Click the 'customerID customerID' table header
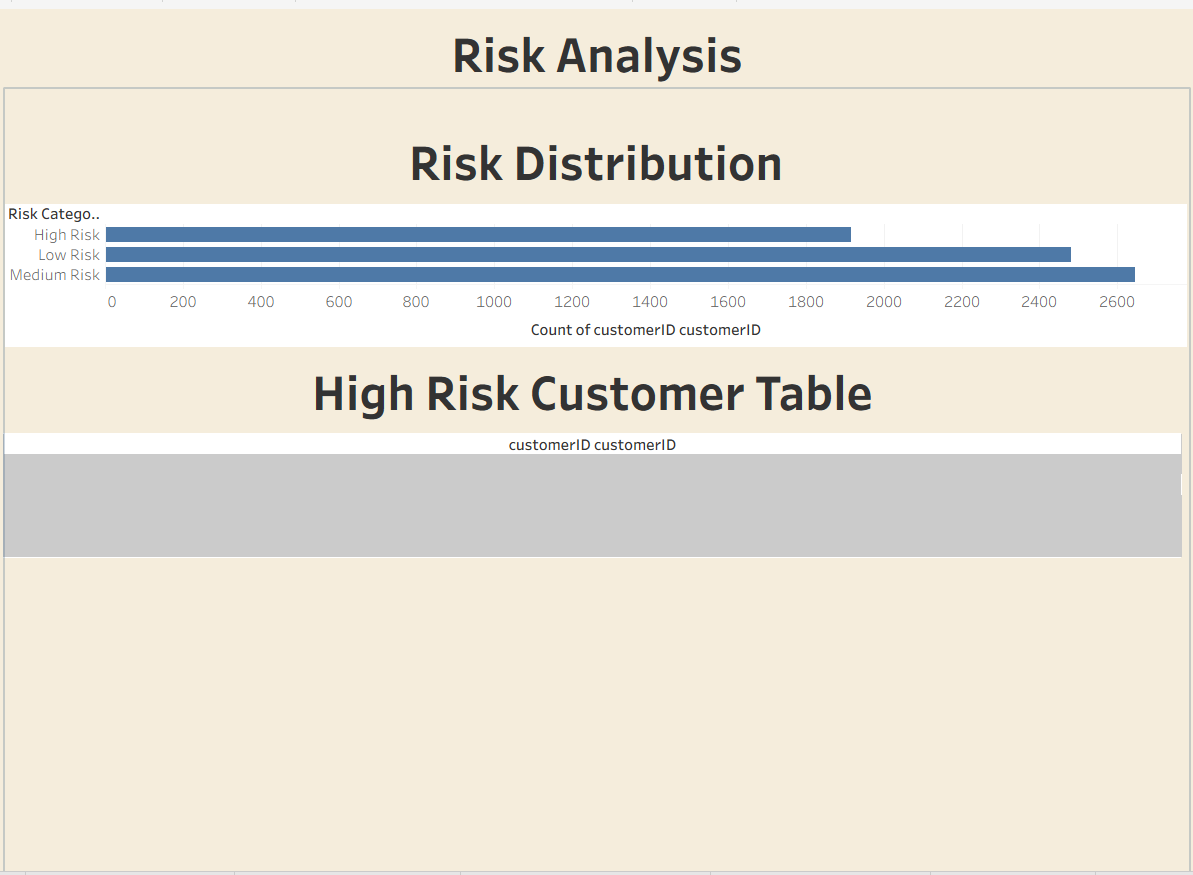The height and width of the screenshot is (875, 1193). (x=592, y=445)
